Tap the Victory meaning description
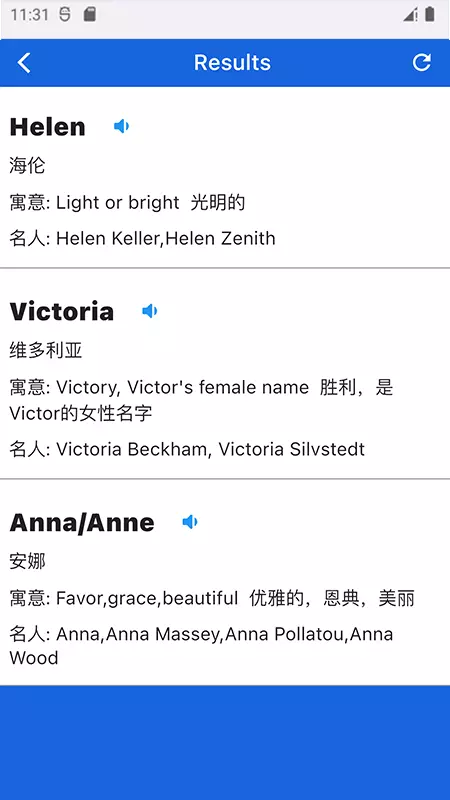450x800 pixels. click(202, 399)
